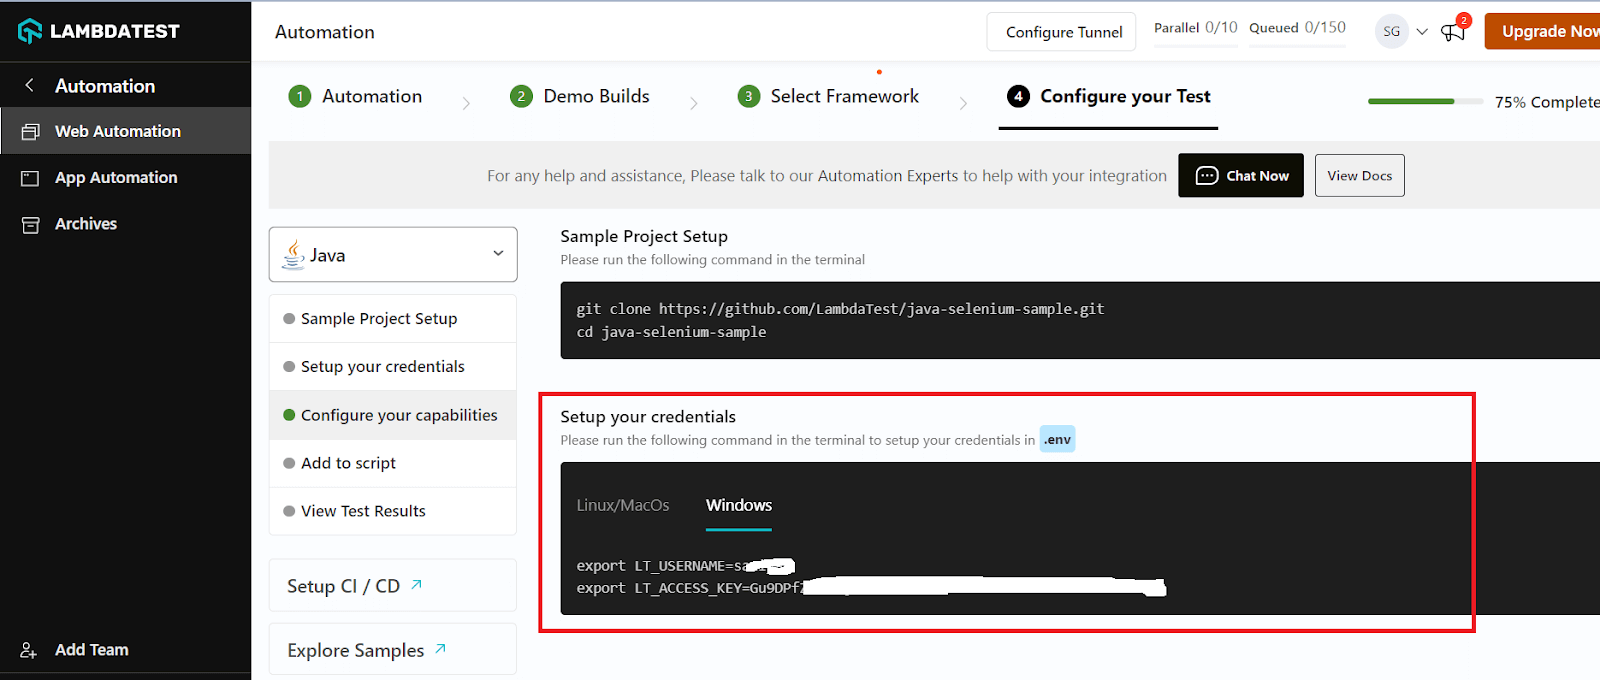Image resolution: width=1600 pixels, height=680 pixels.
Task: Select Add to script step
Action: [393, 463]
